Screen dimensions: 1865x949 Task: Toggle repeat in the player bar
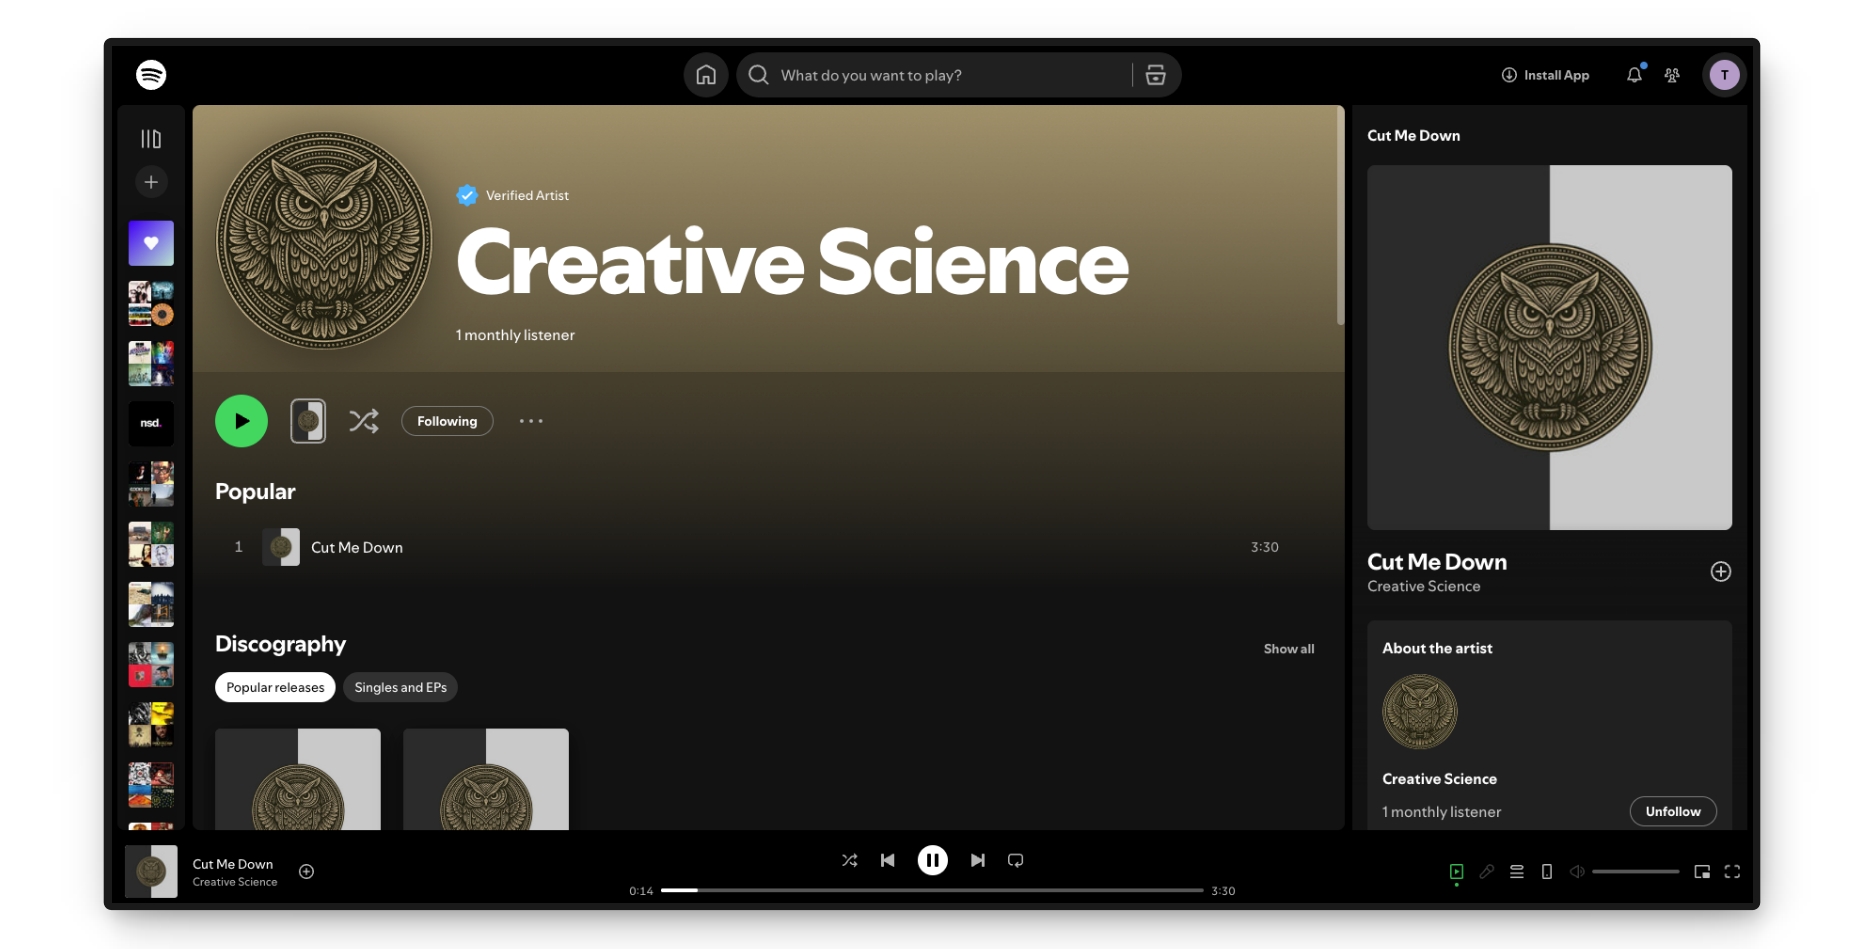(1016, 860)
